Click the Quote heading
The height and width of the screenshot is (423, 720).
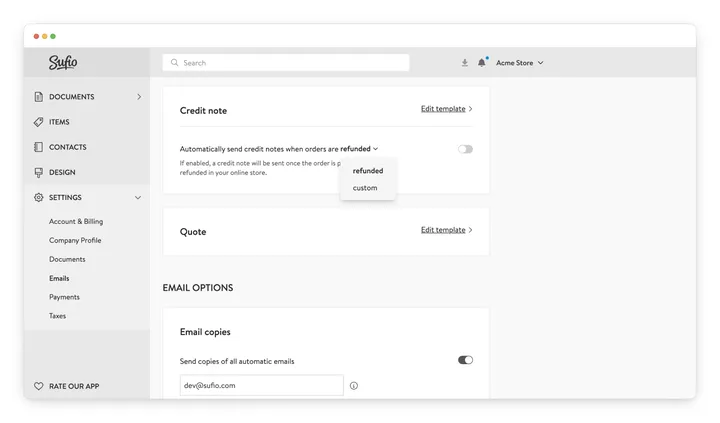(x=193, y=232)
